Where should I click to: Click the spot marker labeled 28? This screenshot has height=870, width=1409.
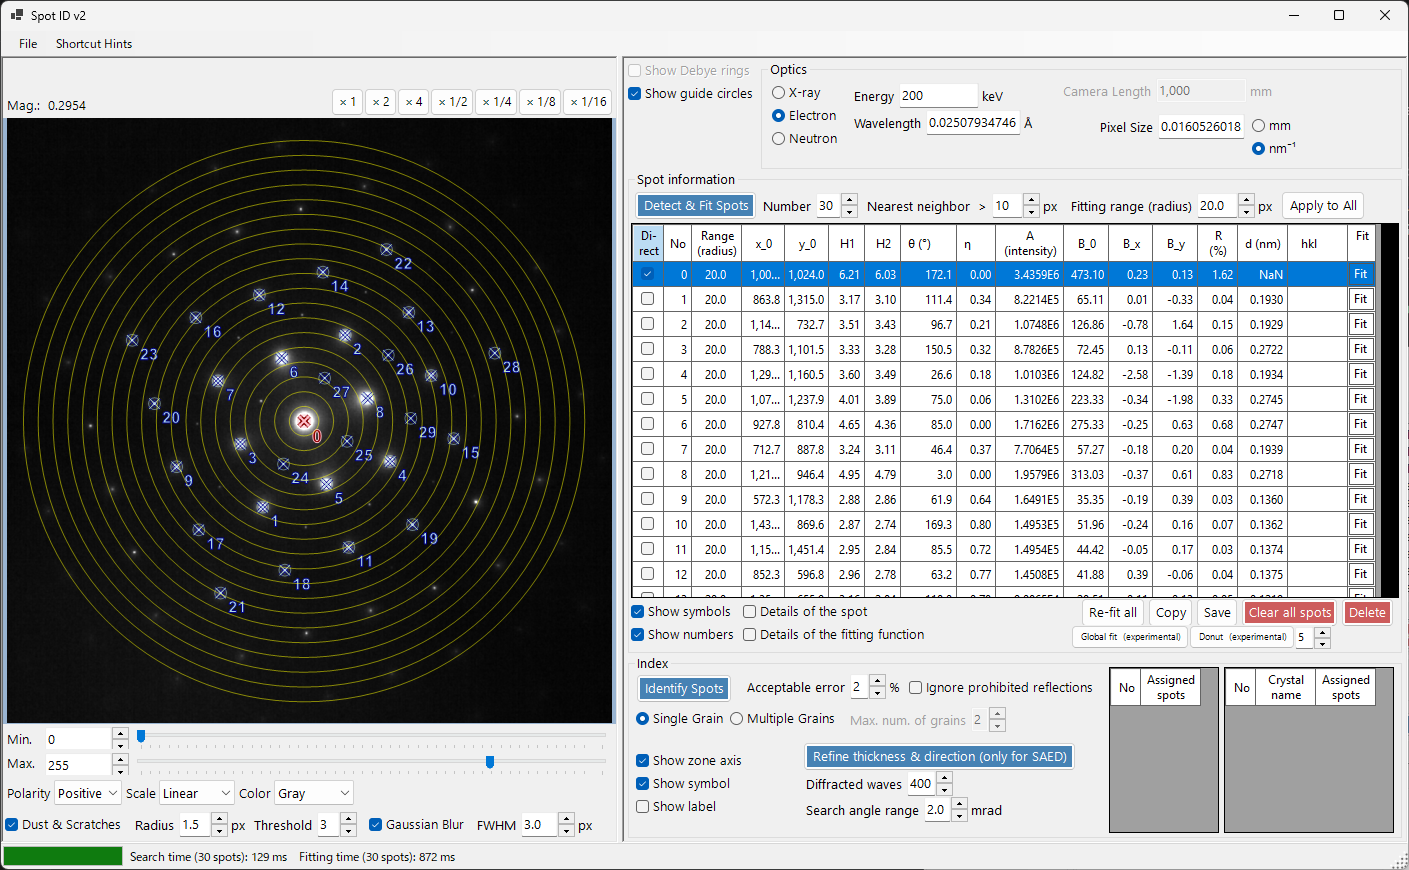494,353
